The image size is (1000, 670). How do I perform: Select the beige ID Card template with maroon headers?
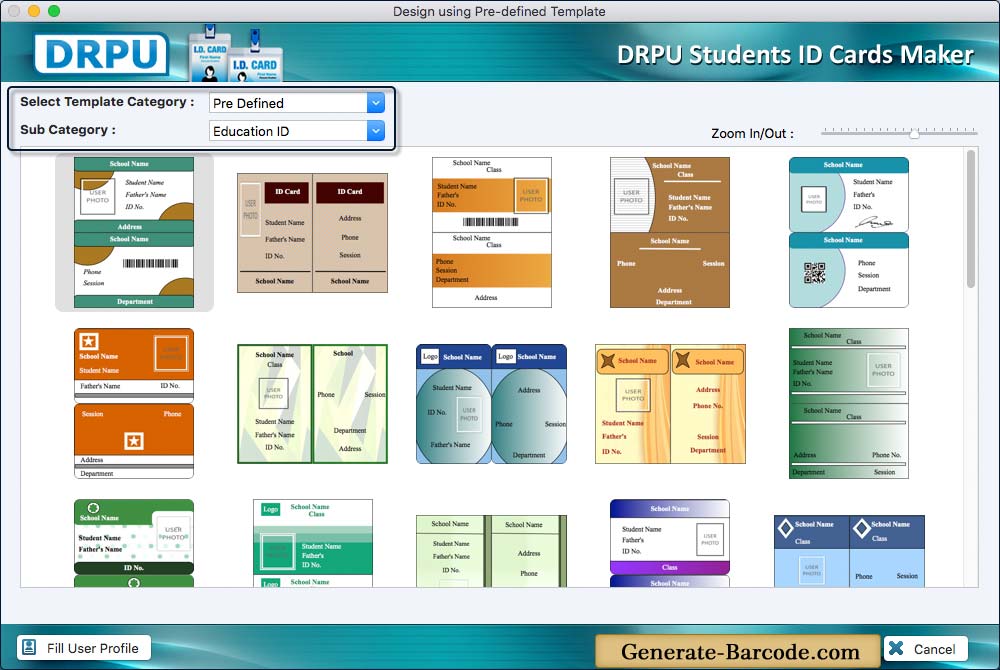(x=312, y=233)
